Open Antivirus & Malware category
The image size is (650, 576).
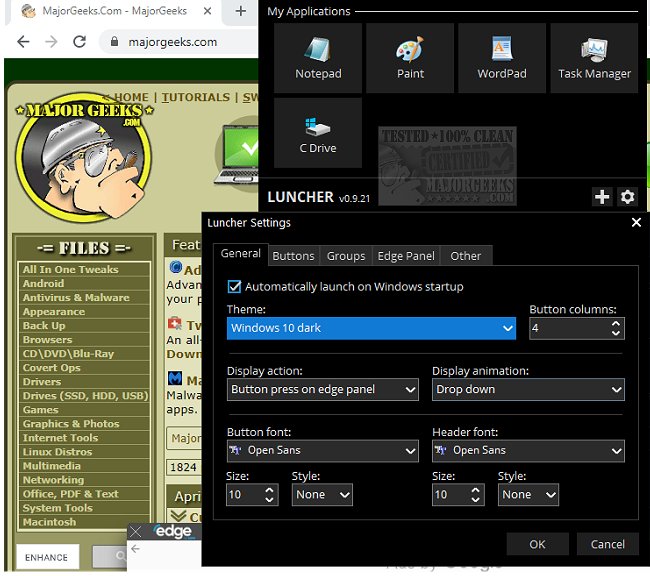84,298
